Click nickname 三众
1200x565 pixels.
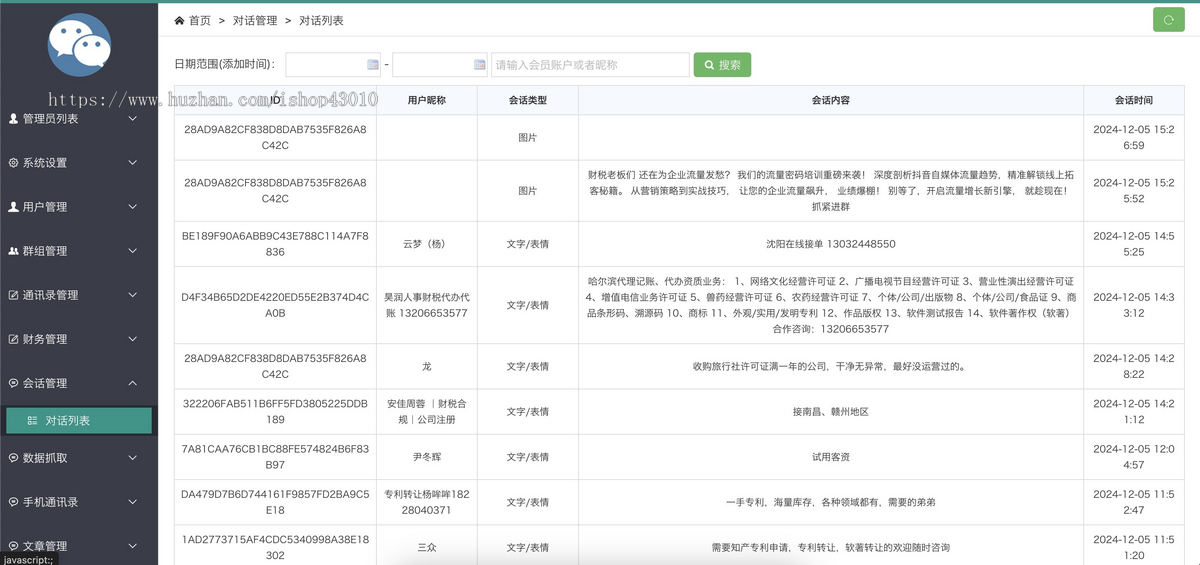(427, 547)
